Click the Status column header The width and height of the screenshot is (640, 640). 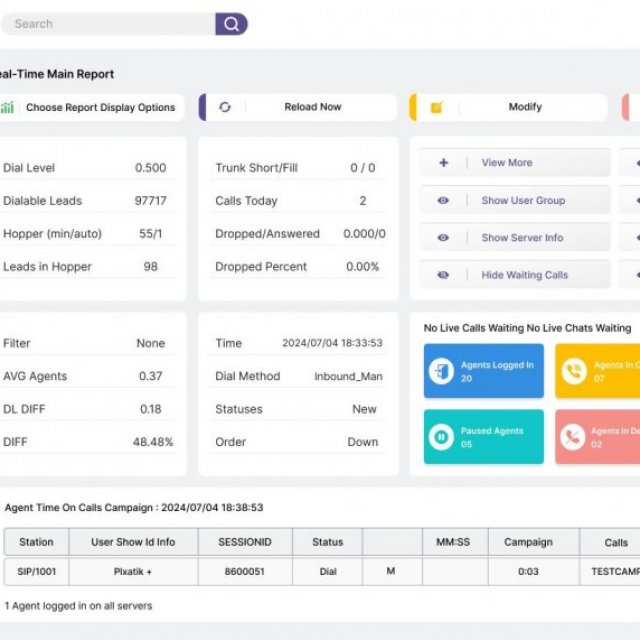[327, 542]
